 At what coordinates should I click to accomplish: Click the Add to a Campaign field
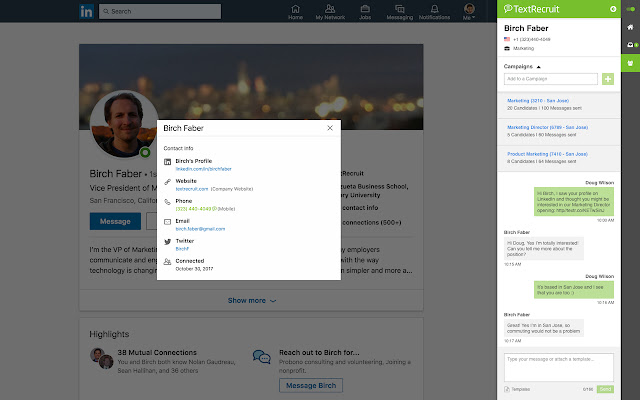(x=551, y=79)
